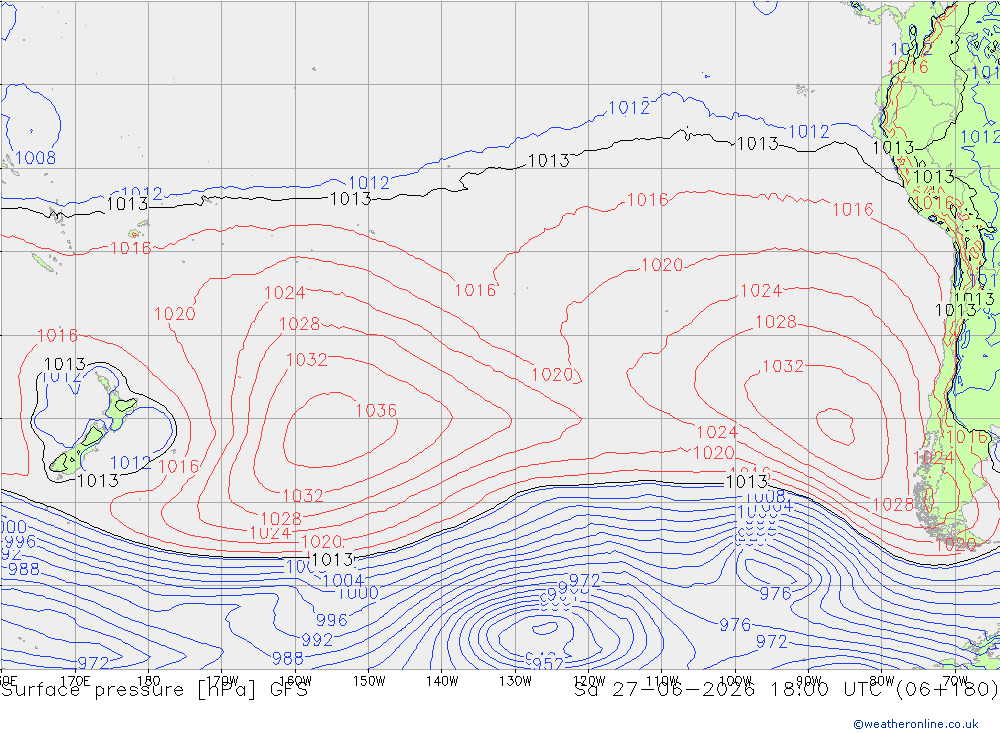Click the blue 952 low-pressure label

pyautogui.click(x=548, y=663)
